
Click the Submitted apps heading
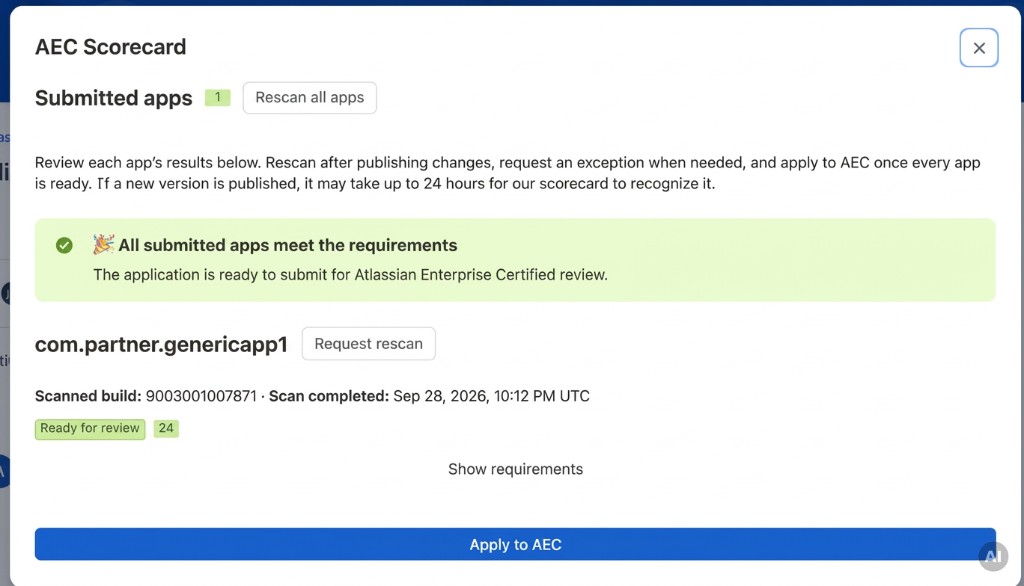114,98
